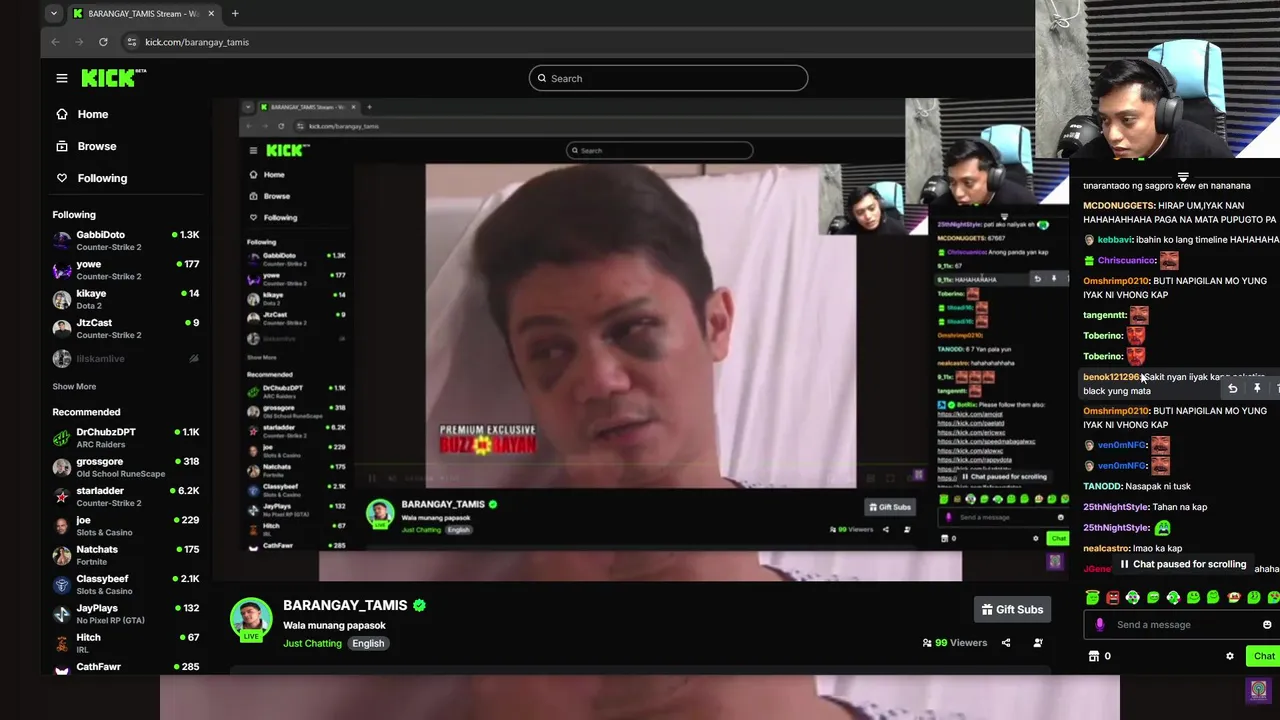Open offline iilskamlive channel
Screen dimensions: 1280x720
pyautogui.click(x=126, y=358)
